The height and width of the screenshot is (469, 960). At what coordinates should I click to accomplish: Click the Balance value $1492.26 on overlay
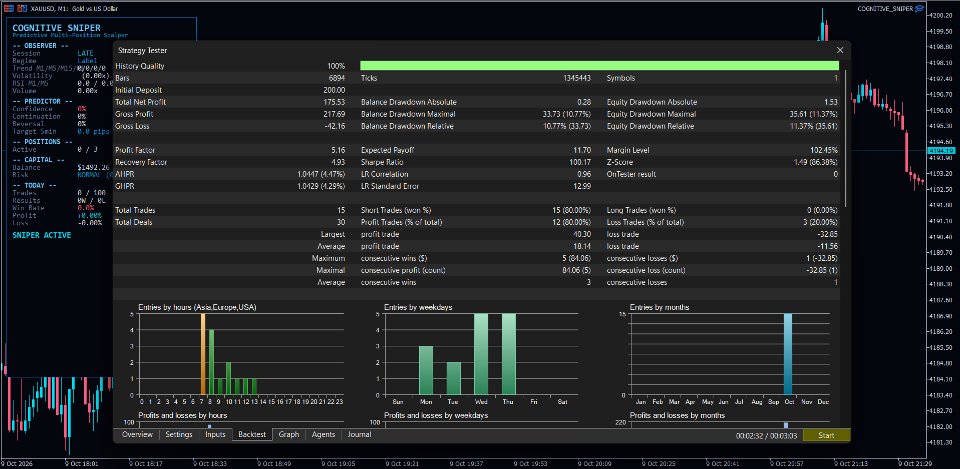[x=94, y=167]
